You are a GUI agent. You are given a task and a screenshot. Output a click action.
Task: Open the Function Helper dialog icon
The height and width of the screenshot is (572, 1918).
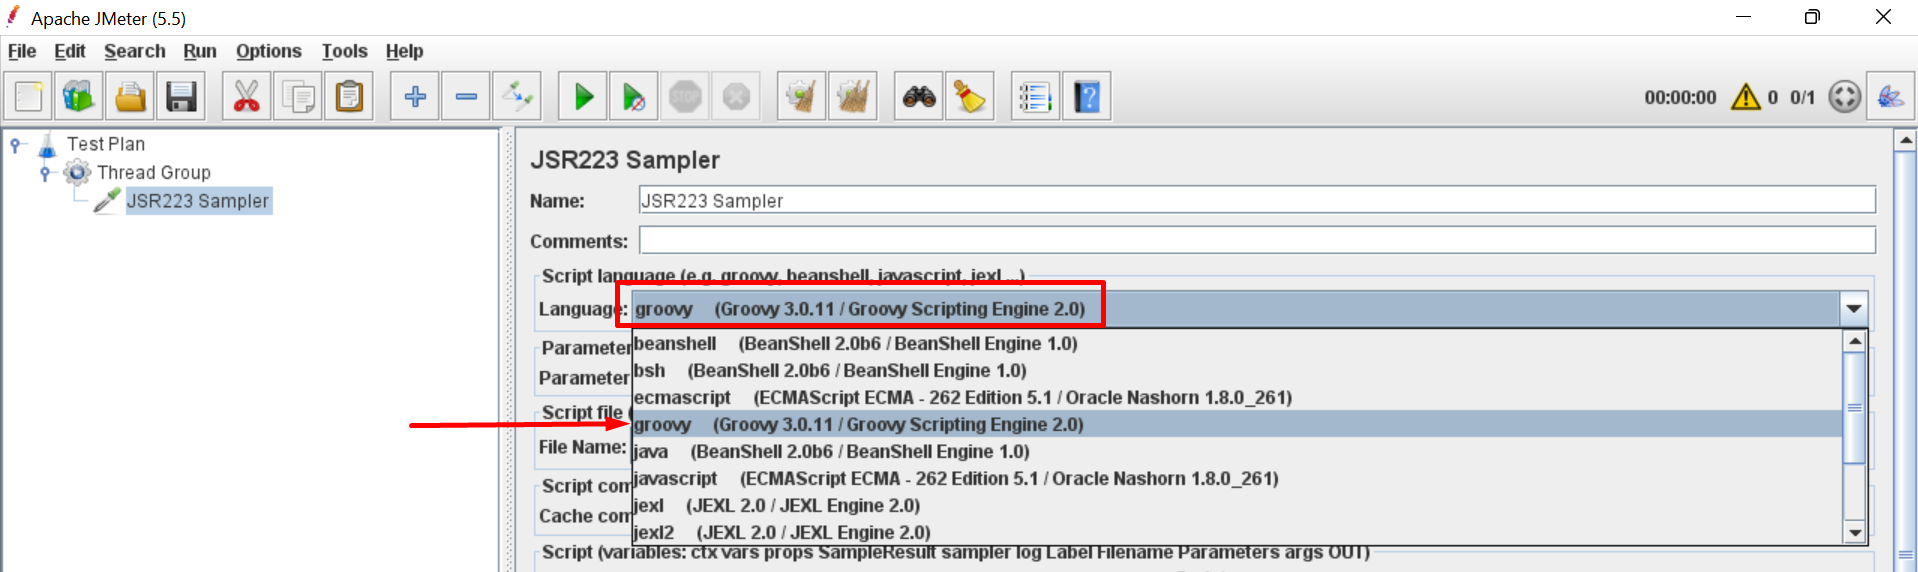click(x=1035, y=97)
